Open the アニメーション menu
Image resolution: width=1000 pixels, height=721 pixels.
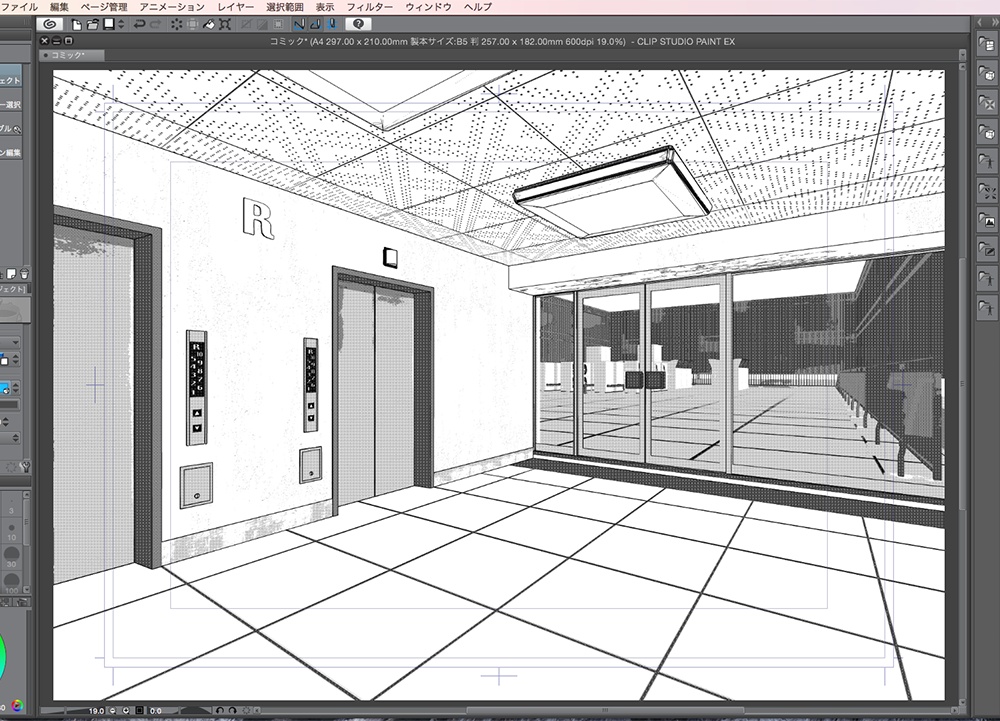coord(172,7)
